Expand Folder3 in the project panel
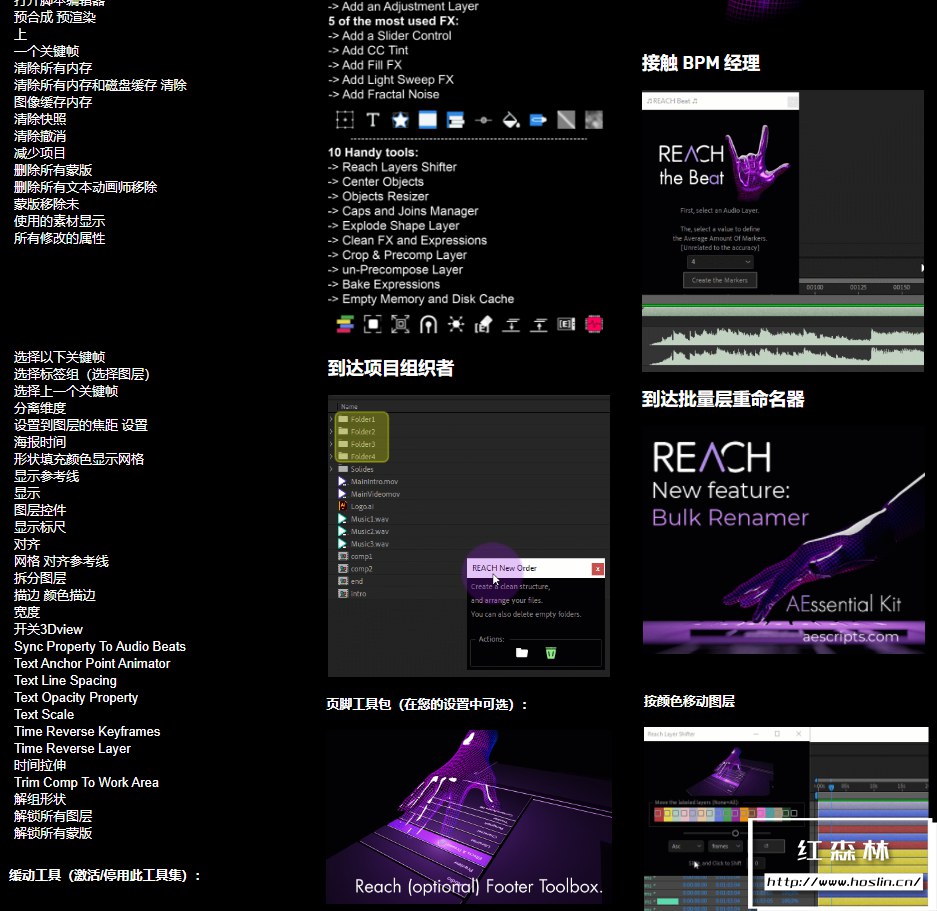 (x=332, y=444)
